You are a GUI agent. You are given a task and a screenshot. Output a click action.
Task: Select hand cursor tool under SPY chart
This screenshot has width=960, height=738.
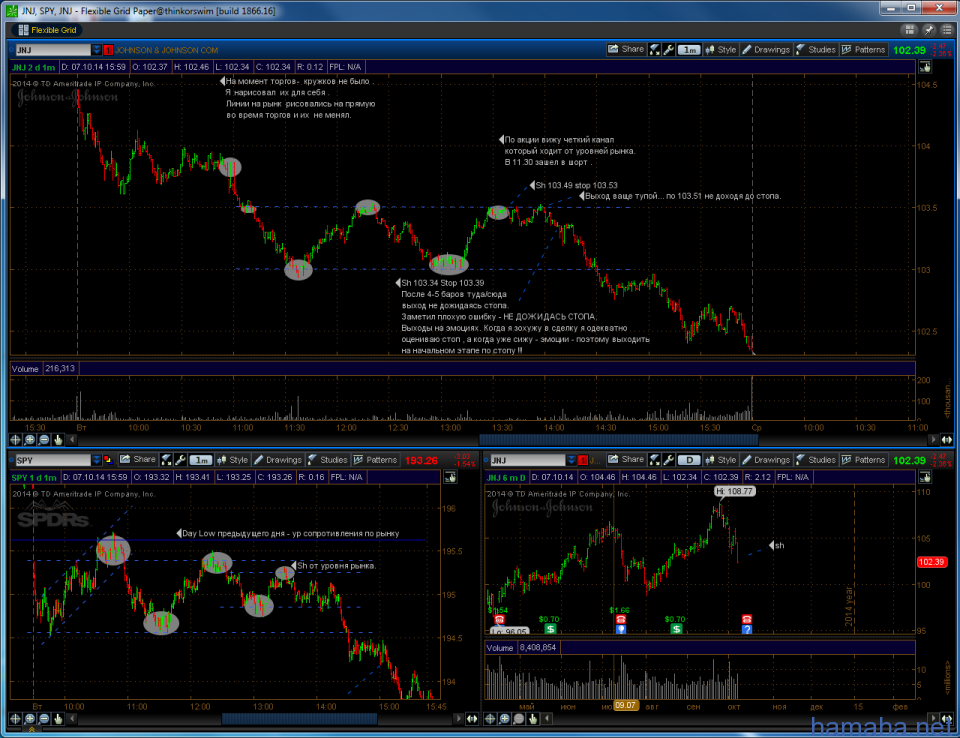(58, 718)
